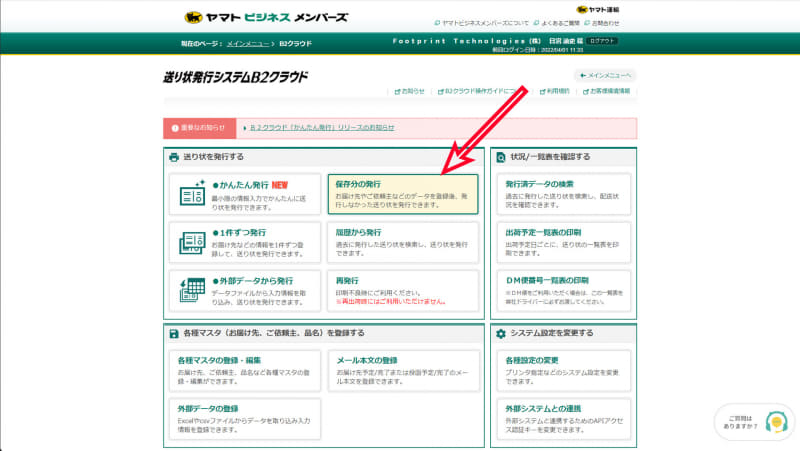
Task: Open B2クラウド操作ガイド link
Action: (480, 91)
